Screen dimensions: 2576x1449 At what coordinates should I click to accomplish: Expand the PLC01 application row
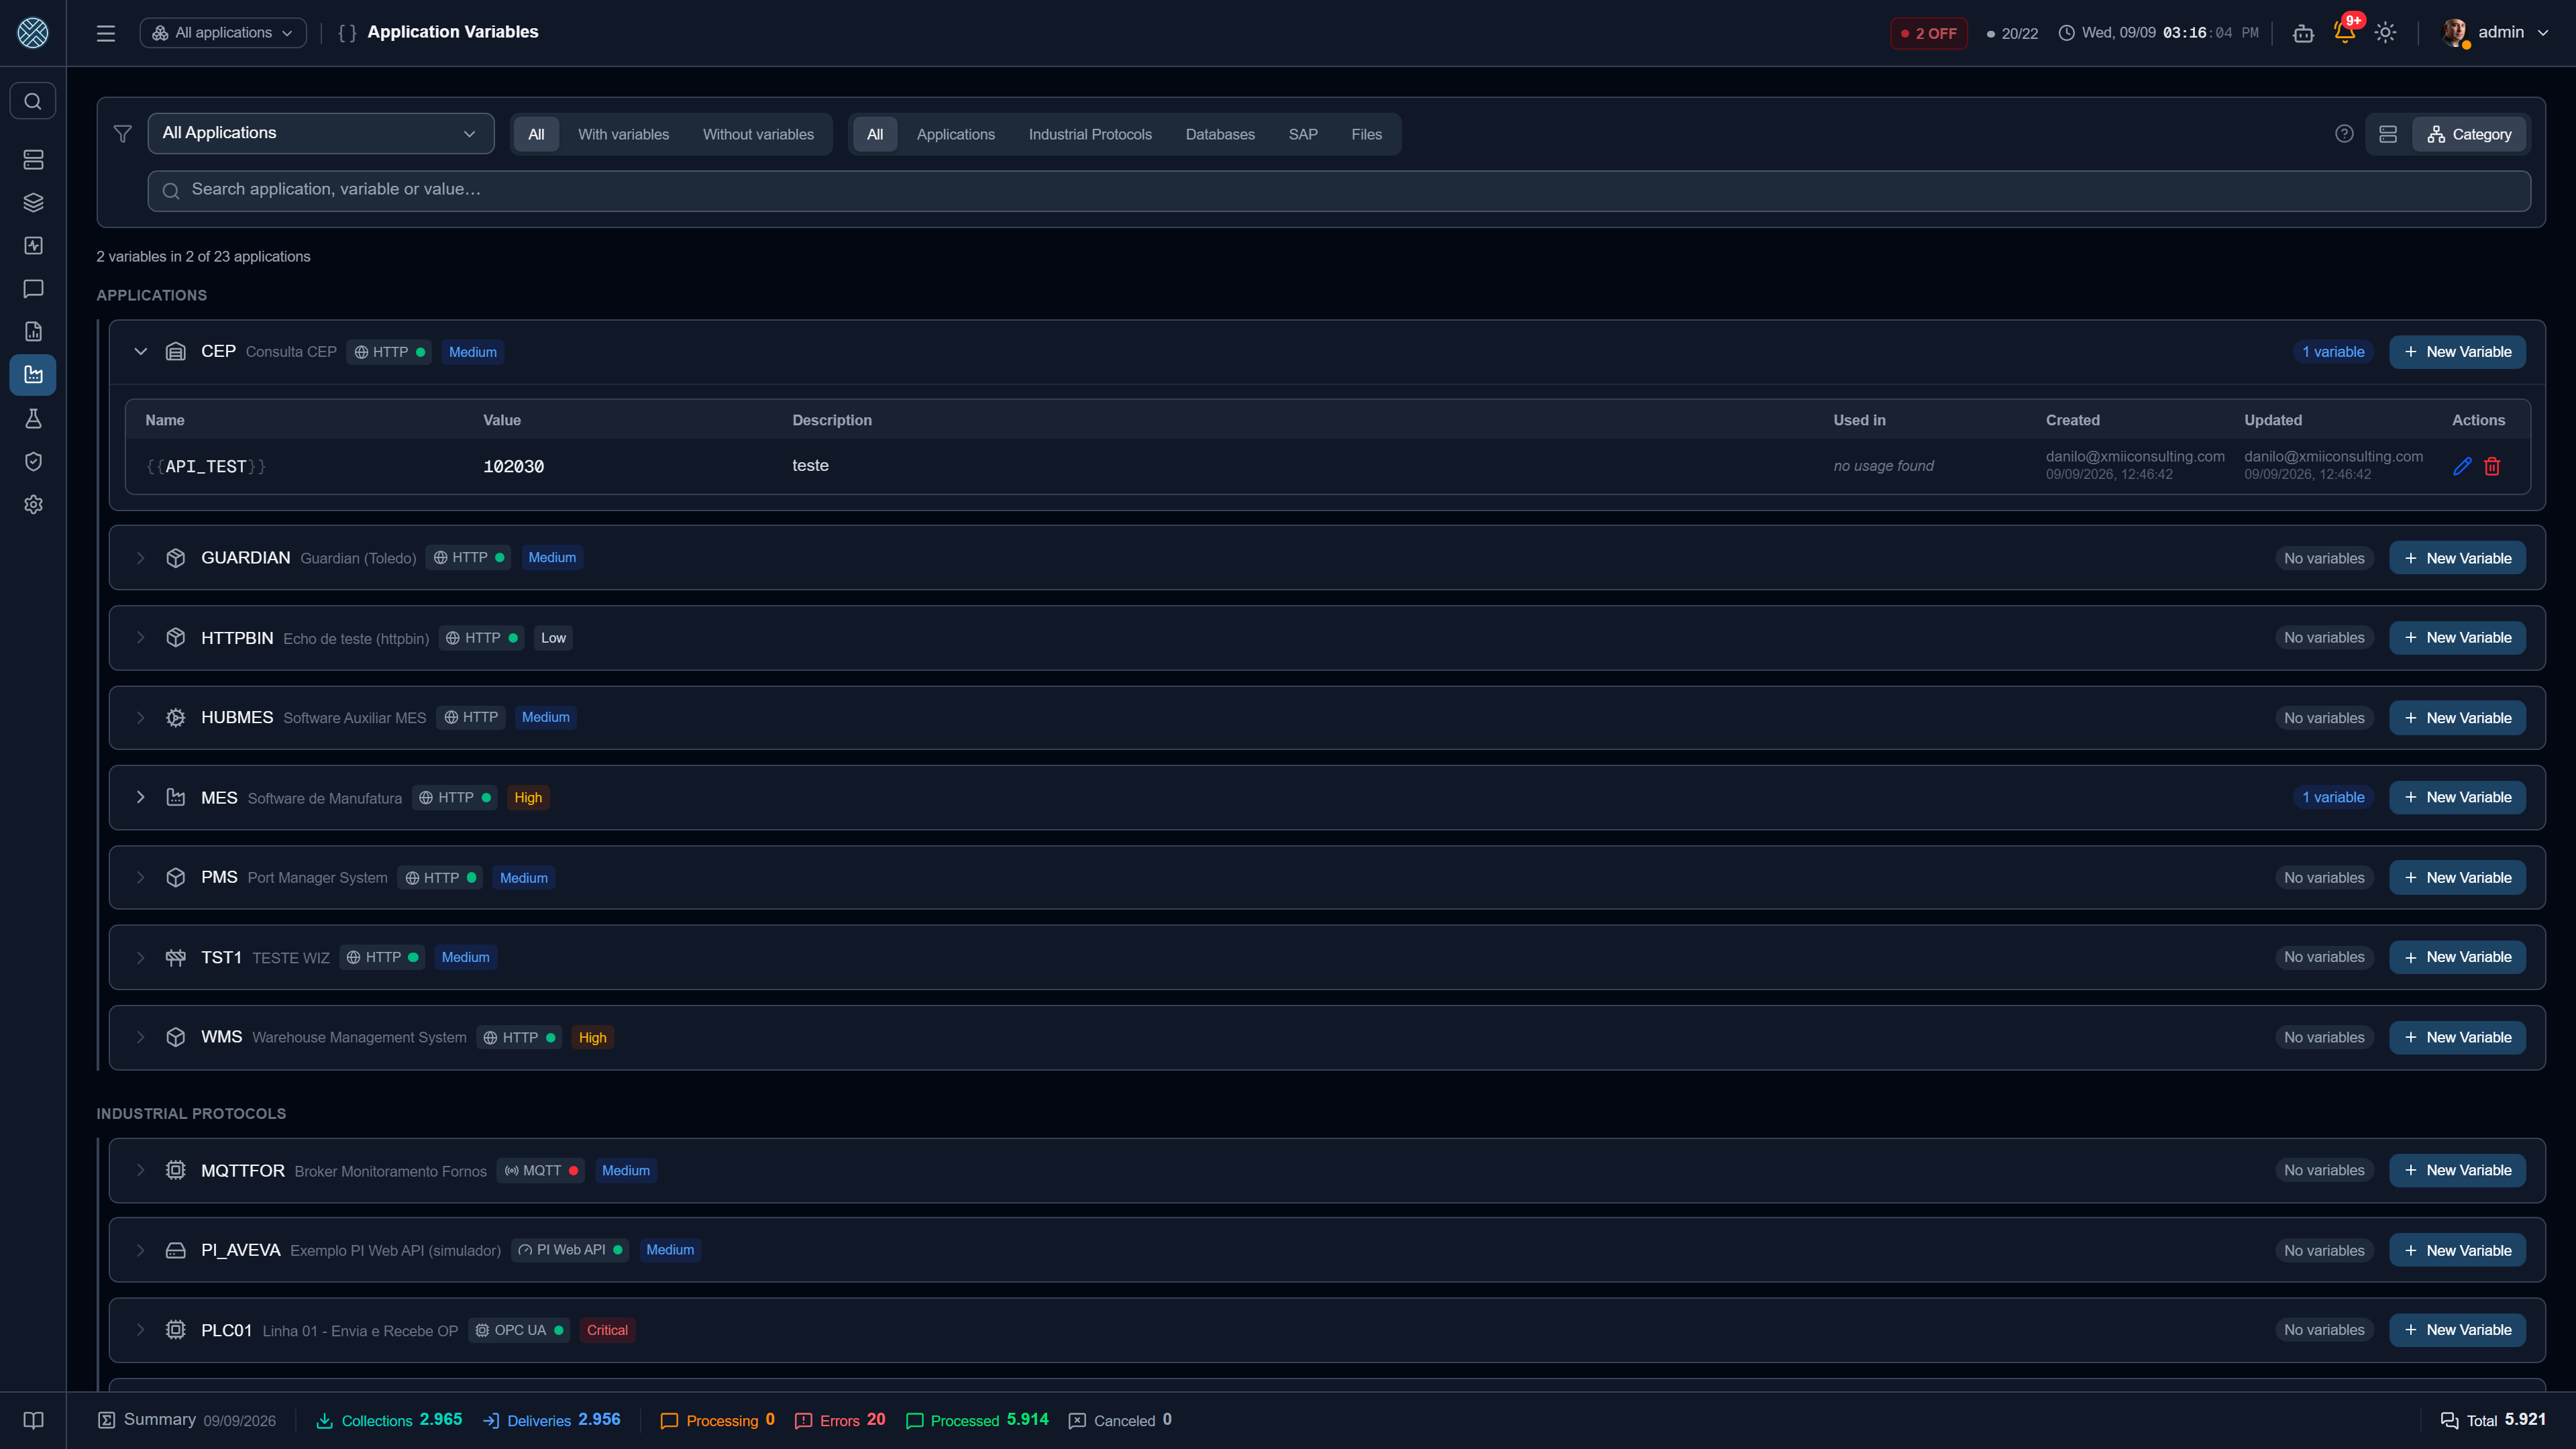(x=141, y=1330)
